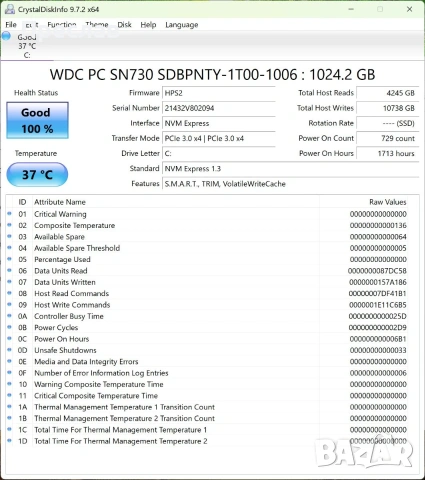Click the CrystalDiskInfo app icon in title bar
Screen dimensions: 425x480
pyautogui.click(x=10, y=9)
